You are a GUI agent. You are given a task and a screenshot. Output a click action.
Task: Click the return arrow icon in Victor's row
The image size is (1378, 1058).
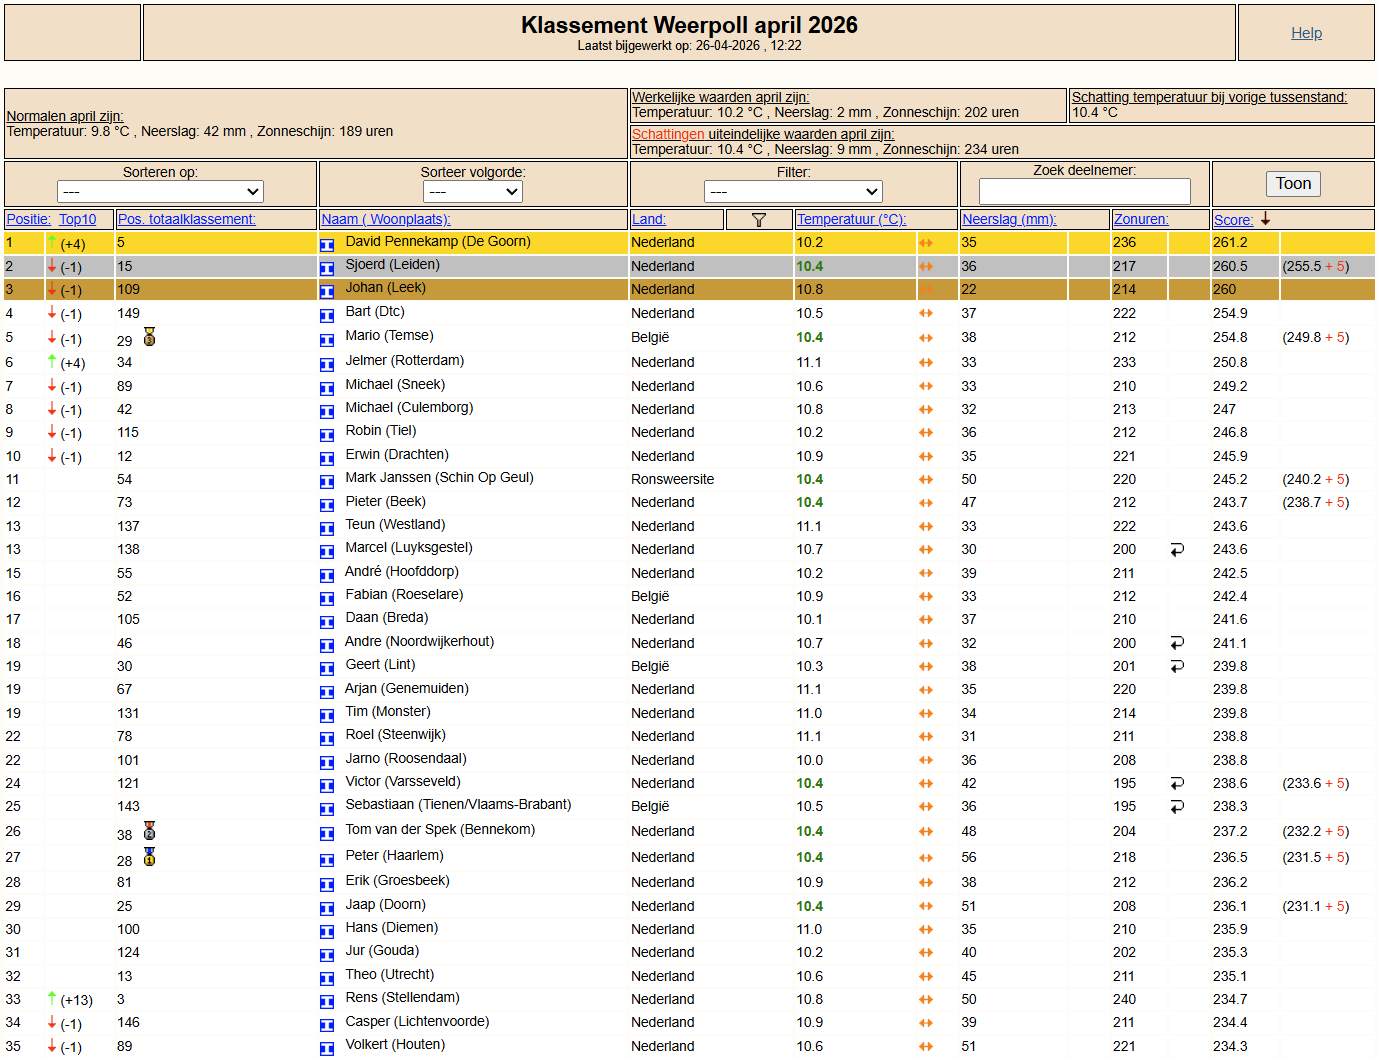click(1177, 784)
